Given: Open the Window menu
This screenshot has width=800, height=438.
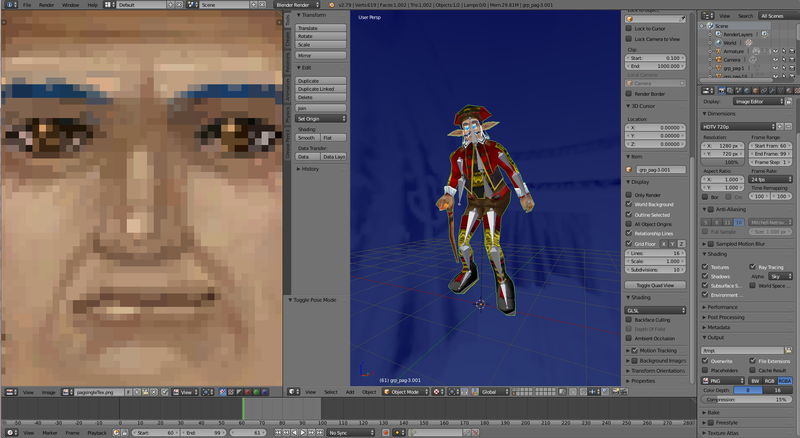Looking at the screenshot, I should 70,5.
